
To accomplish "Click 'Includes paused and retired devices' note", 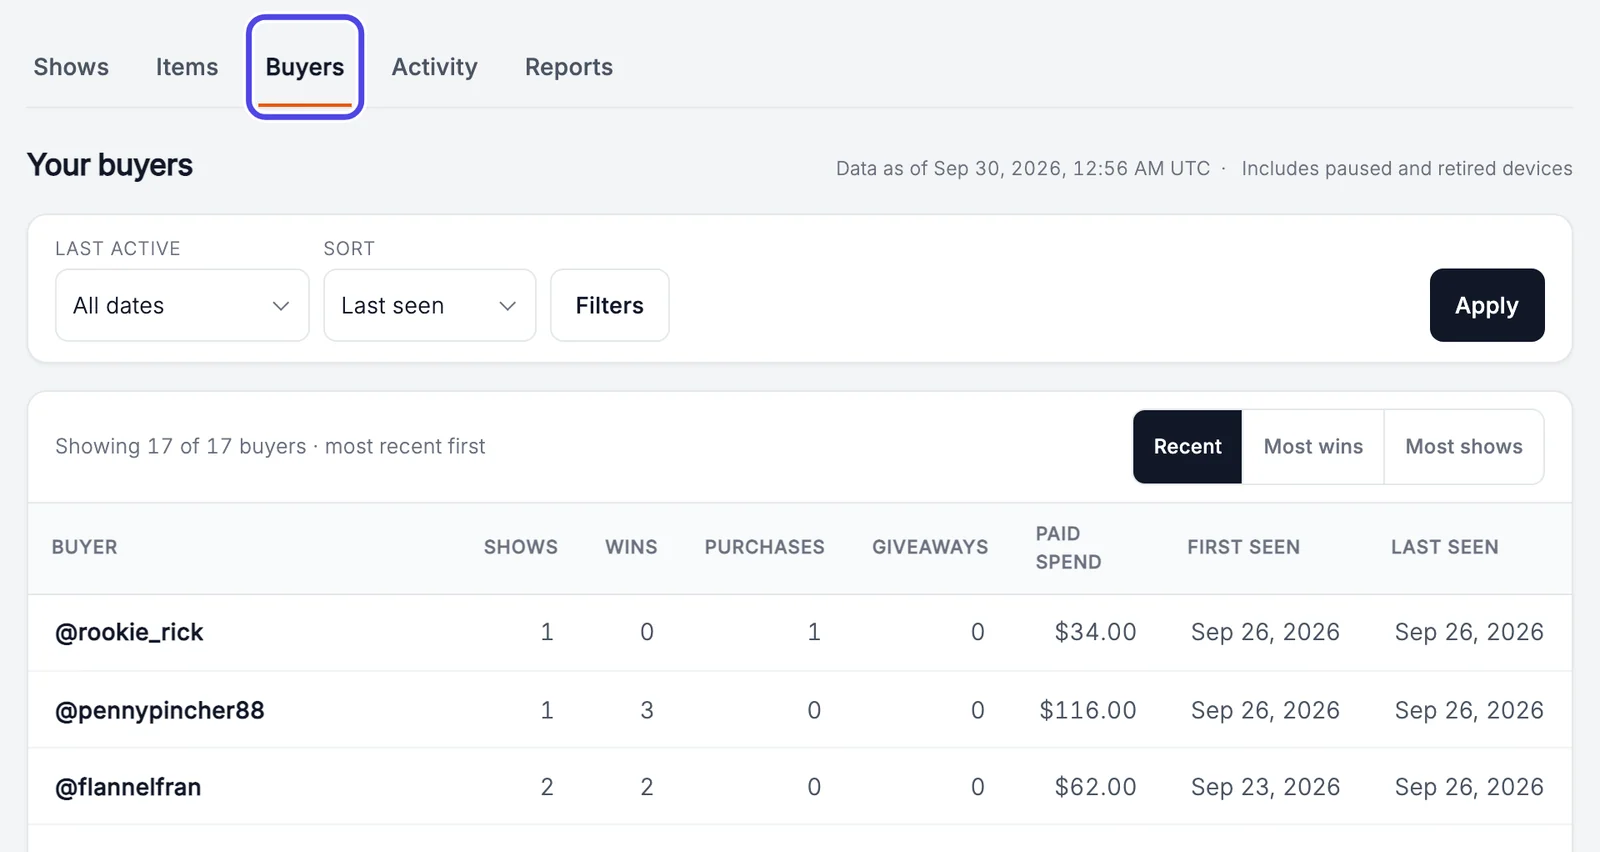I will [x=1407, y=168].
